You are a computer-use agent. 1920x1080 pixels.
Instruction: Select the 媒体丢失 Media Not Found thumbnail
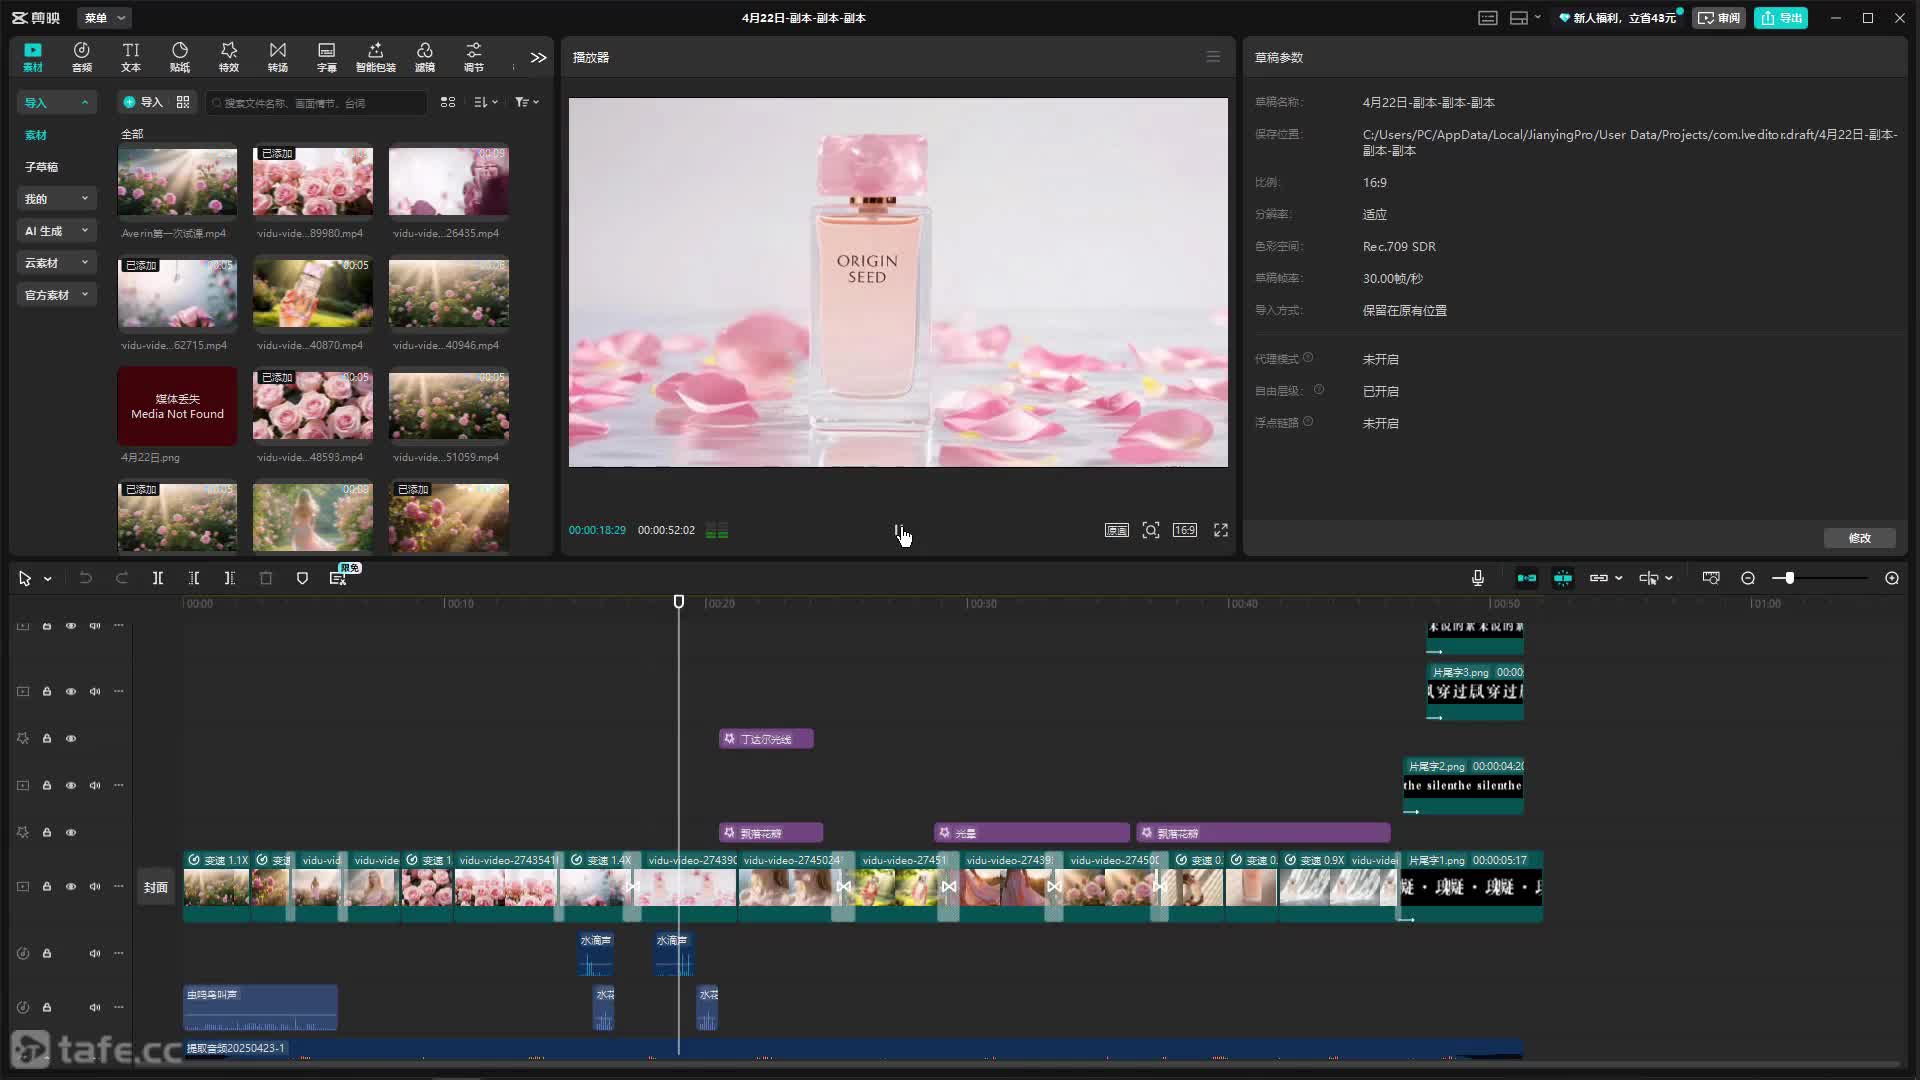[x=177, y=406]
